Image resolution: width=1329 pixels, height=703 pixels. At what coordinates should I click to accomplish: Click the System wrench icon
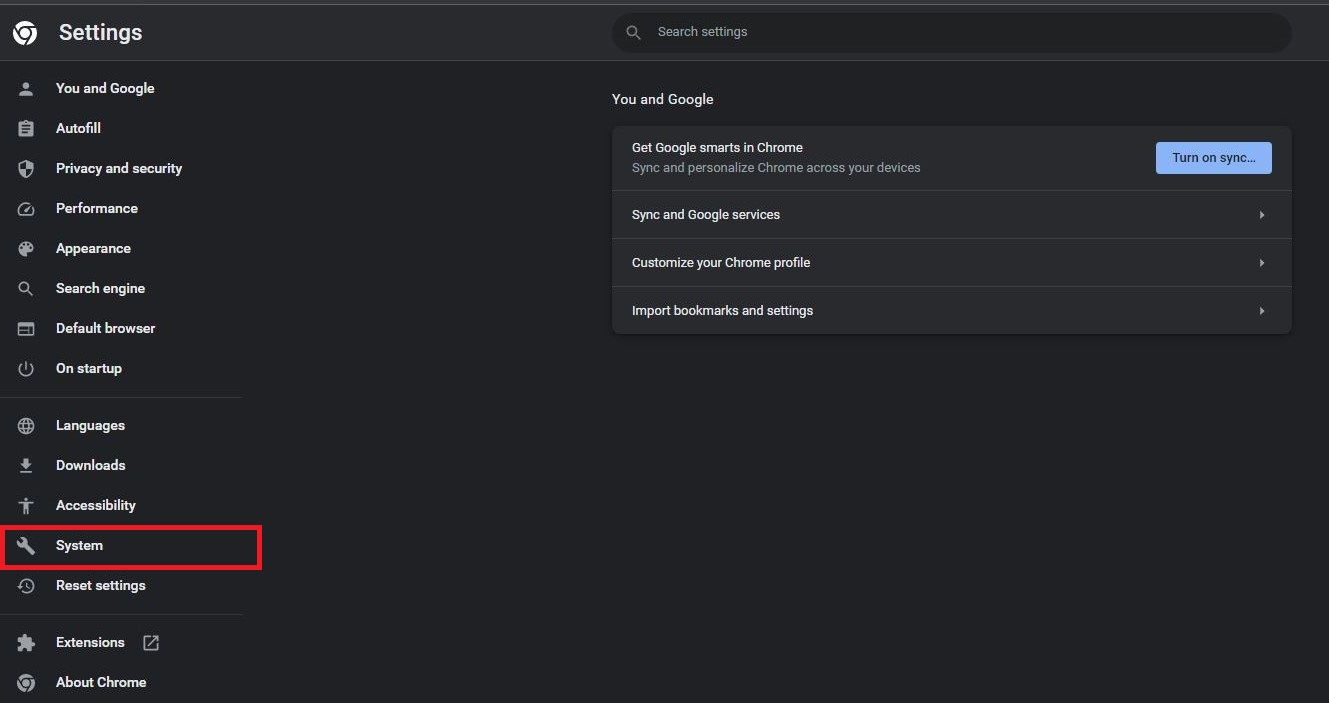point(26,545)
